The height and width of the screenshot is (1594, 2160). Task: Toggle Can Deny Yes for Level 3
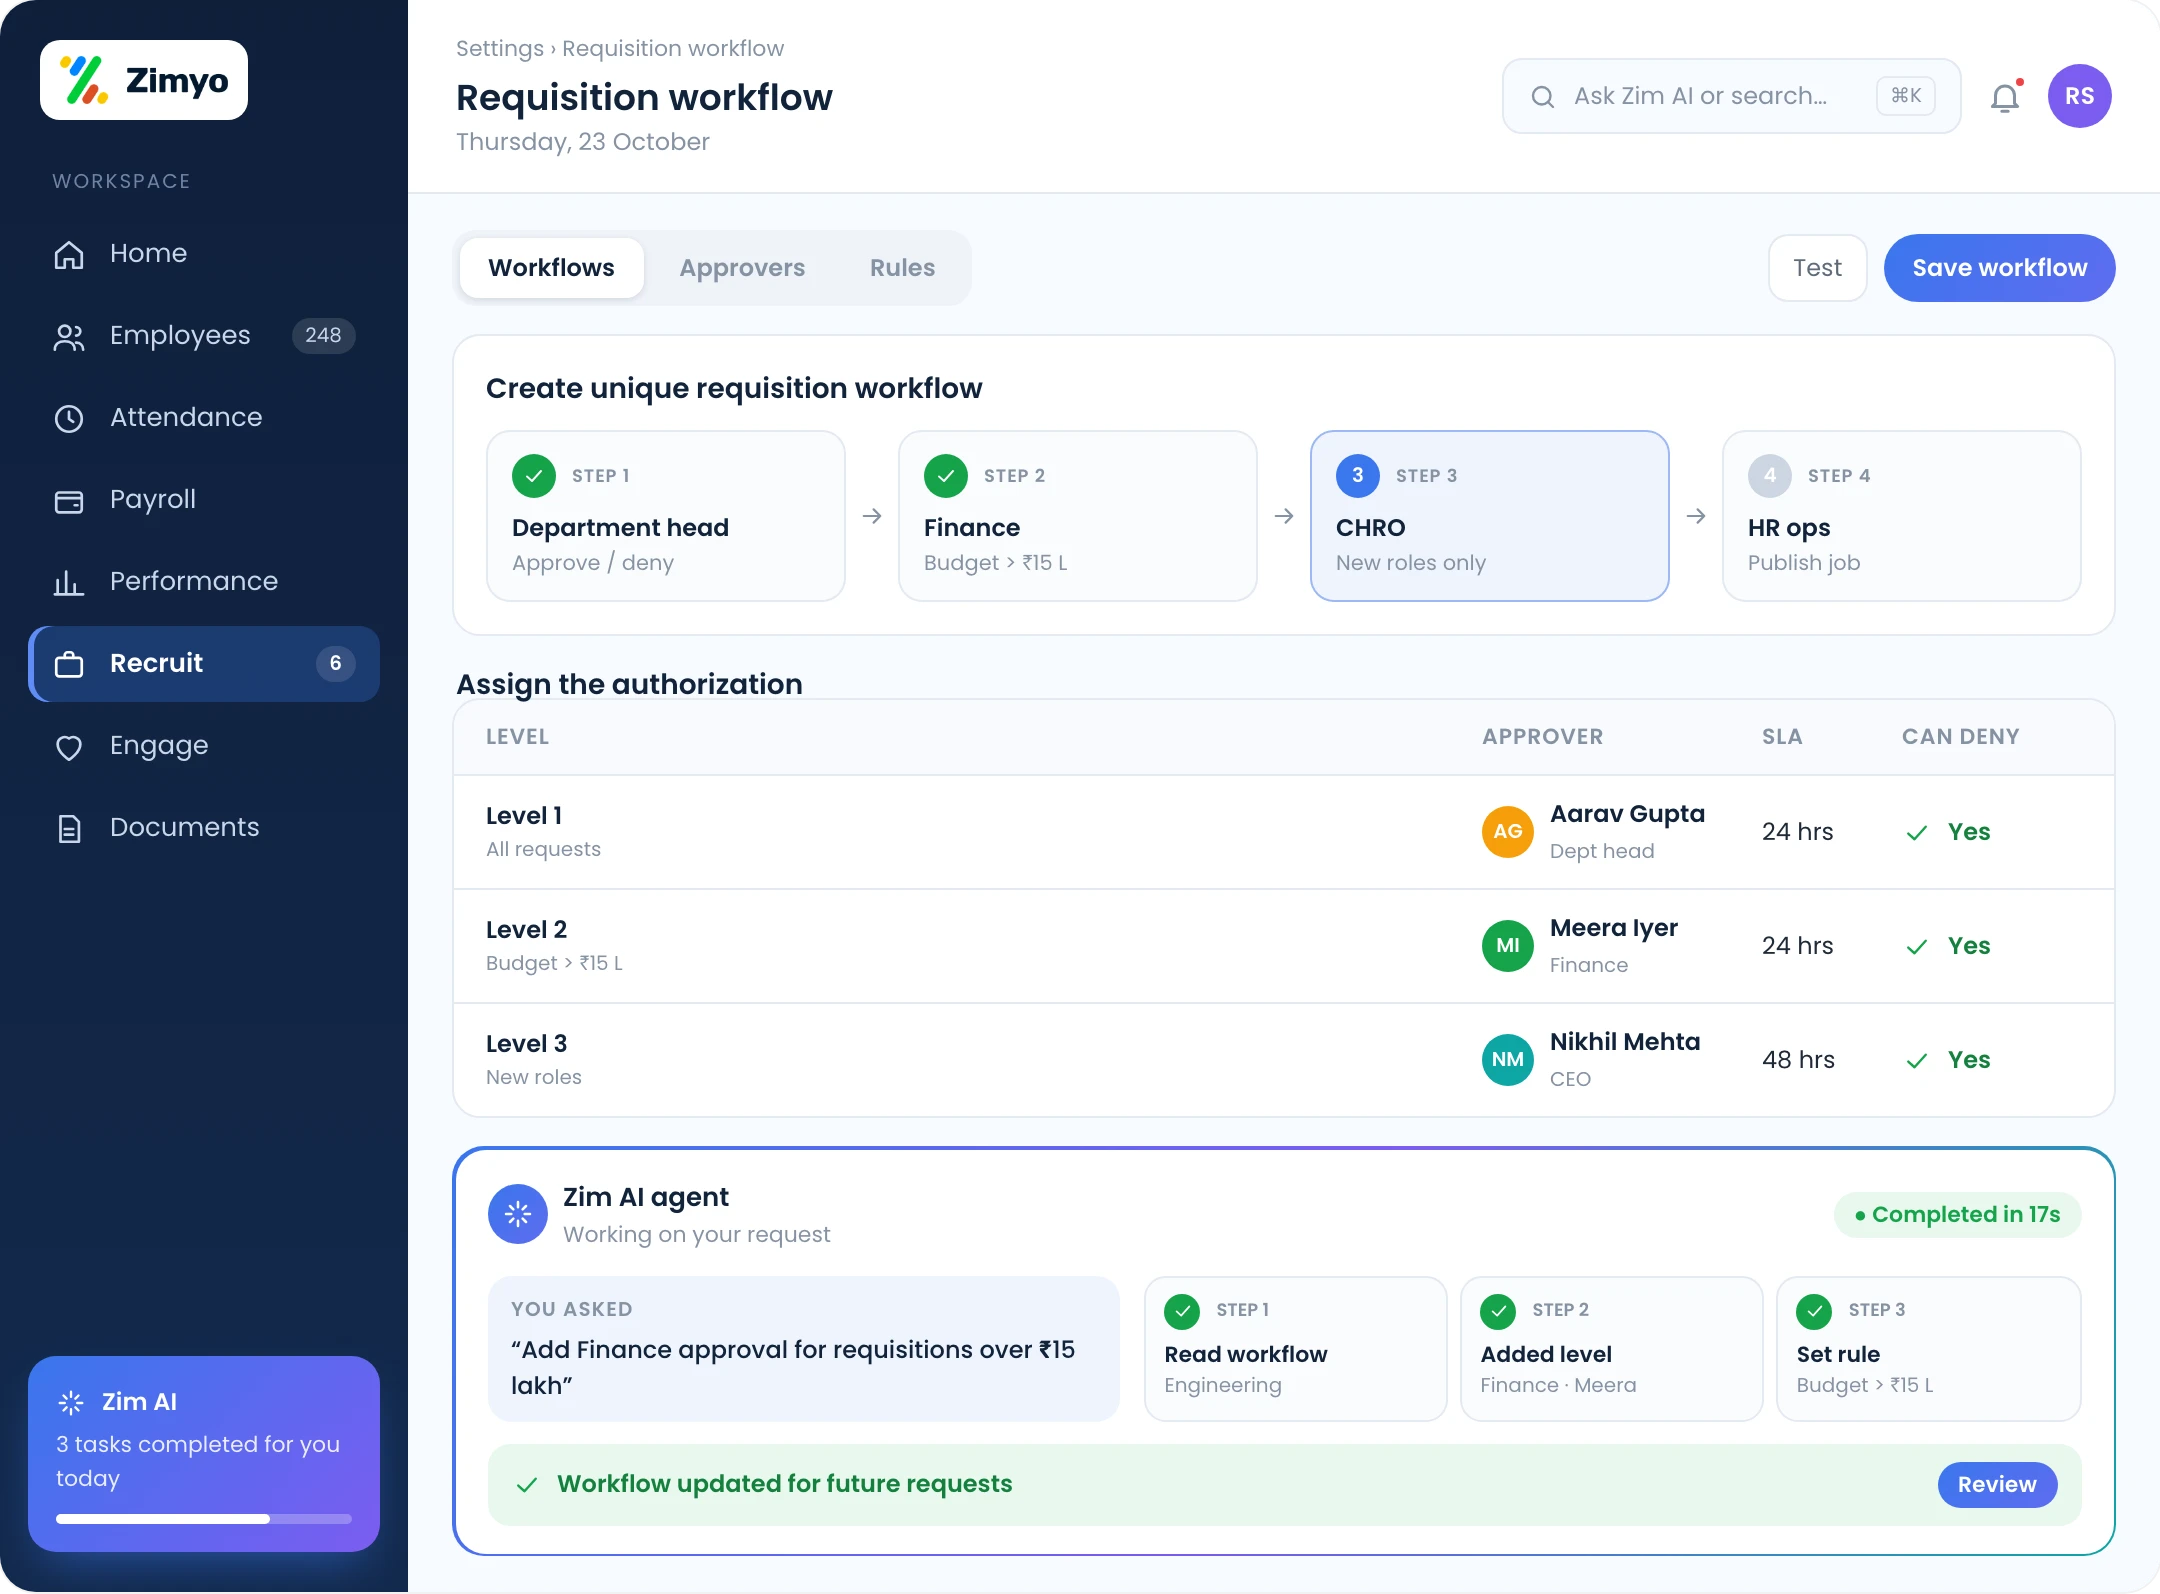pos(1948,1060)
